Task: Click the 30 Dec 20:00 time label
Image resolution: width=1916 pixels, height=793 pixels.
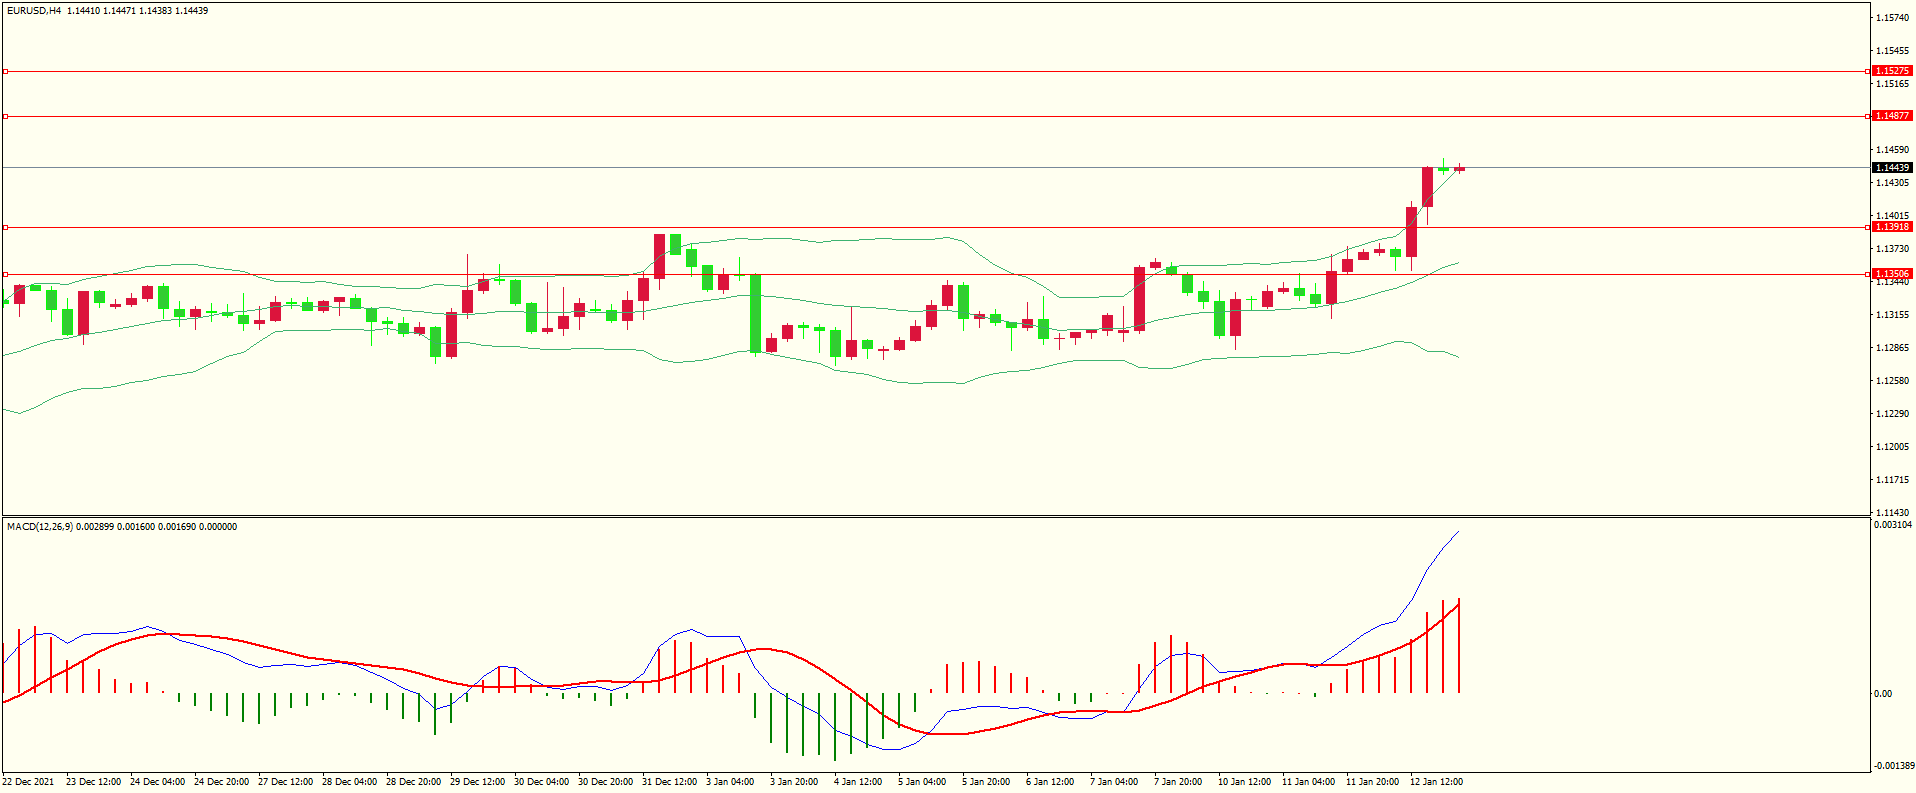Action: coord(605,782)
